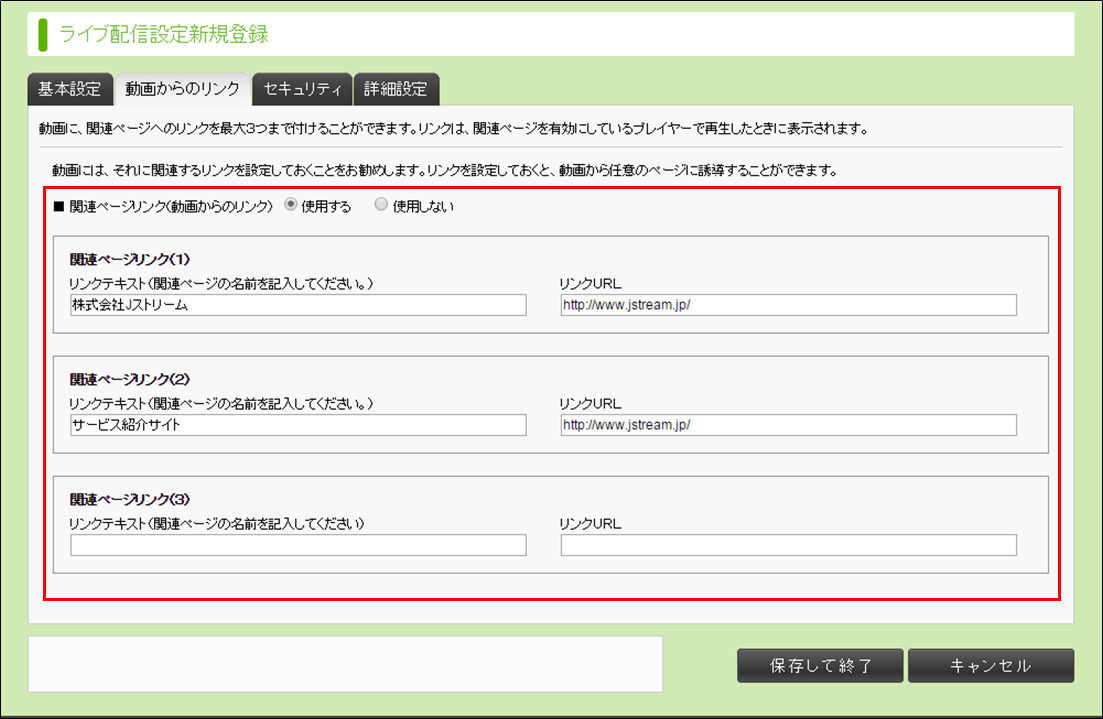
Task: Click the キャンセル button
Action: (991, 666)
